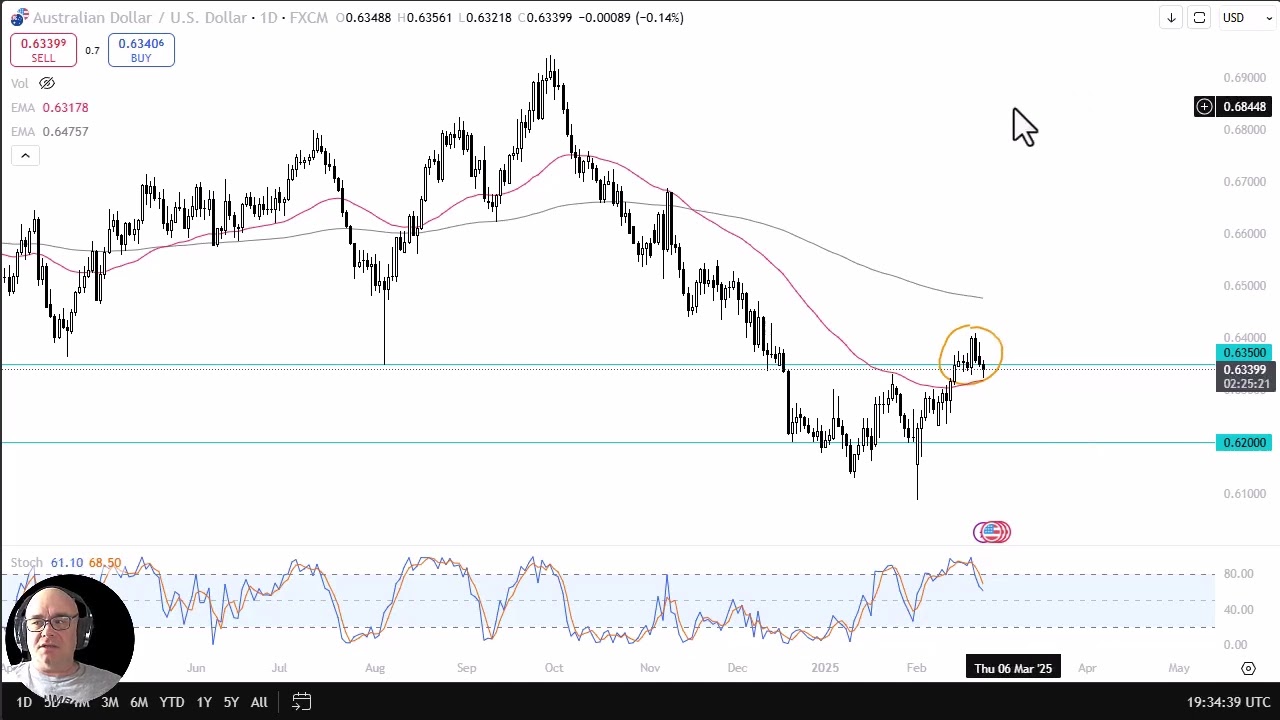Click the red SELL 0.63399 button
The image size is (1280, 720).
(43, 50)
